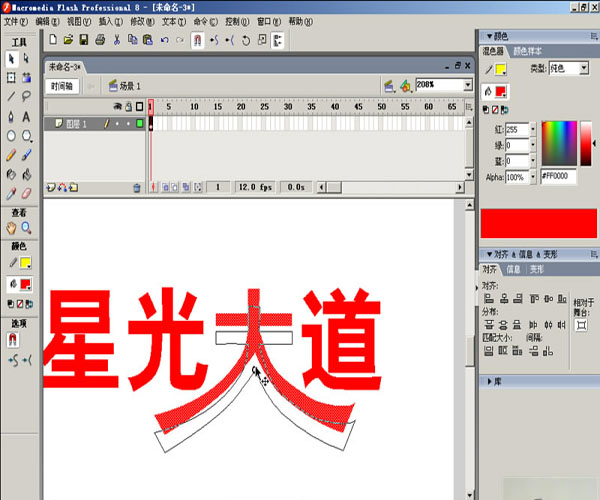This screenshot has height=500, width=600.
Task: Open the green value slider arrow
Action: pyautogui.click(x=533, y=145)
